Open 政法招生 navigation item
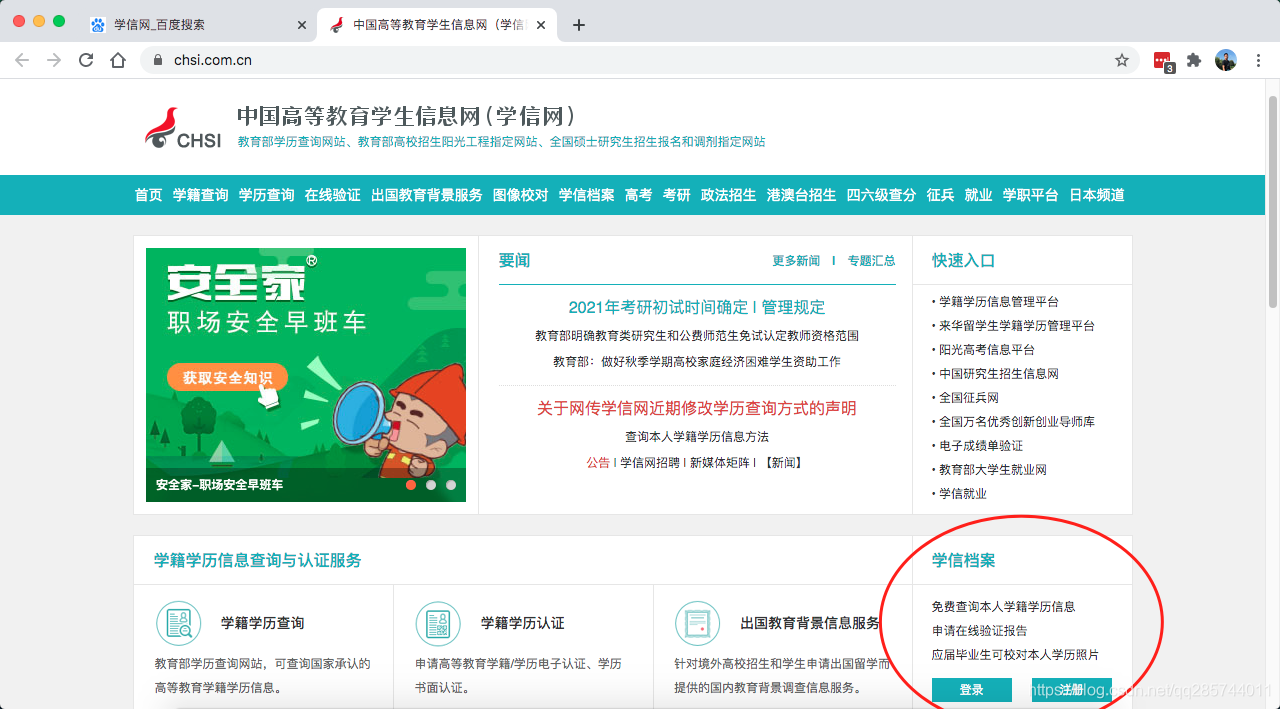 click(728, 195)
